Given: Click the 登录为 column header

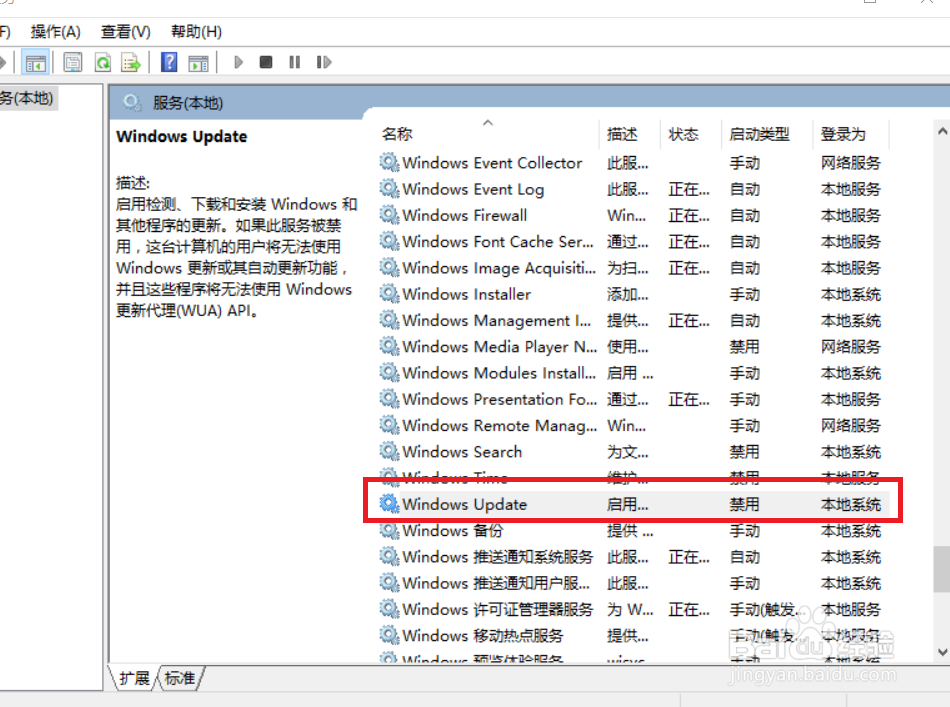Looking at the screenshot, I should coord(851,134).
